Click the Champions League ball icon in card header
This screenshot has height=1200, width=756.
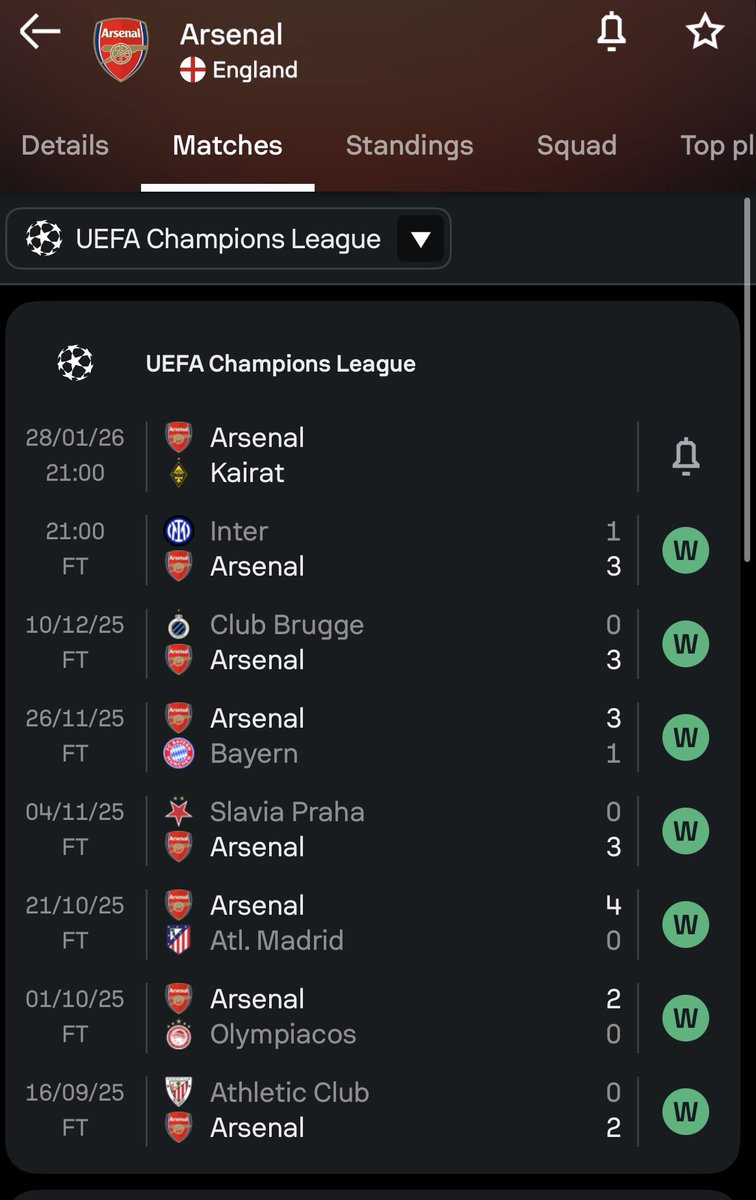click(75, 363)
